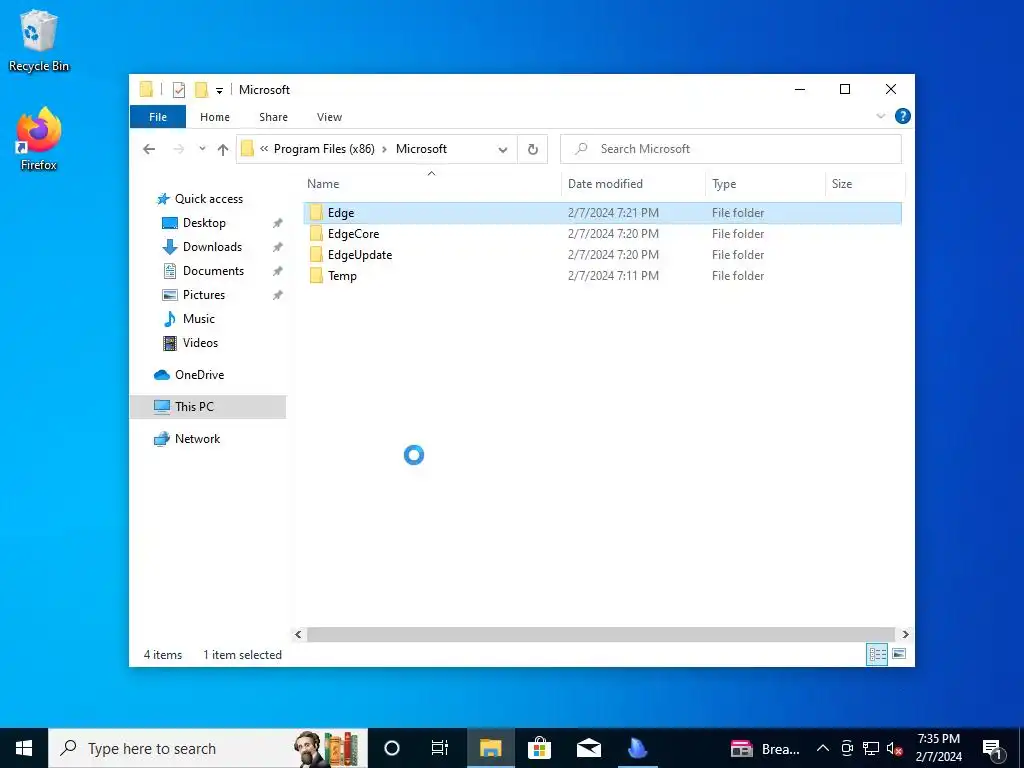This screenshot has height=768, width=1024.
Task: Open Task View on the taskbar
Action: (x=440, y=748)
